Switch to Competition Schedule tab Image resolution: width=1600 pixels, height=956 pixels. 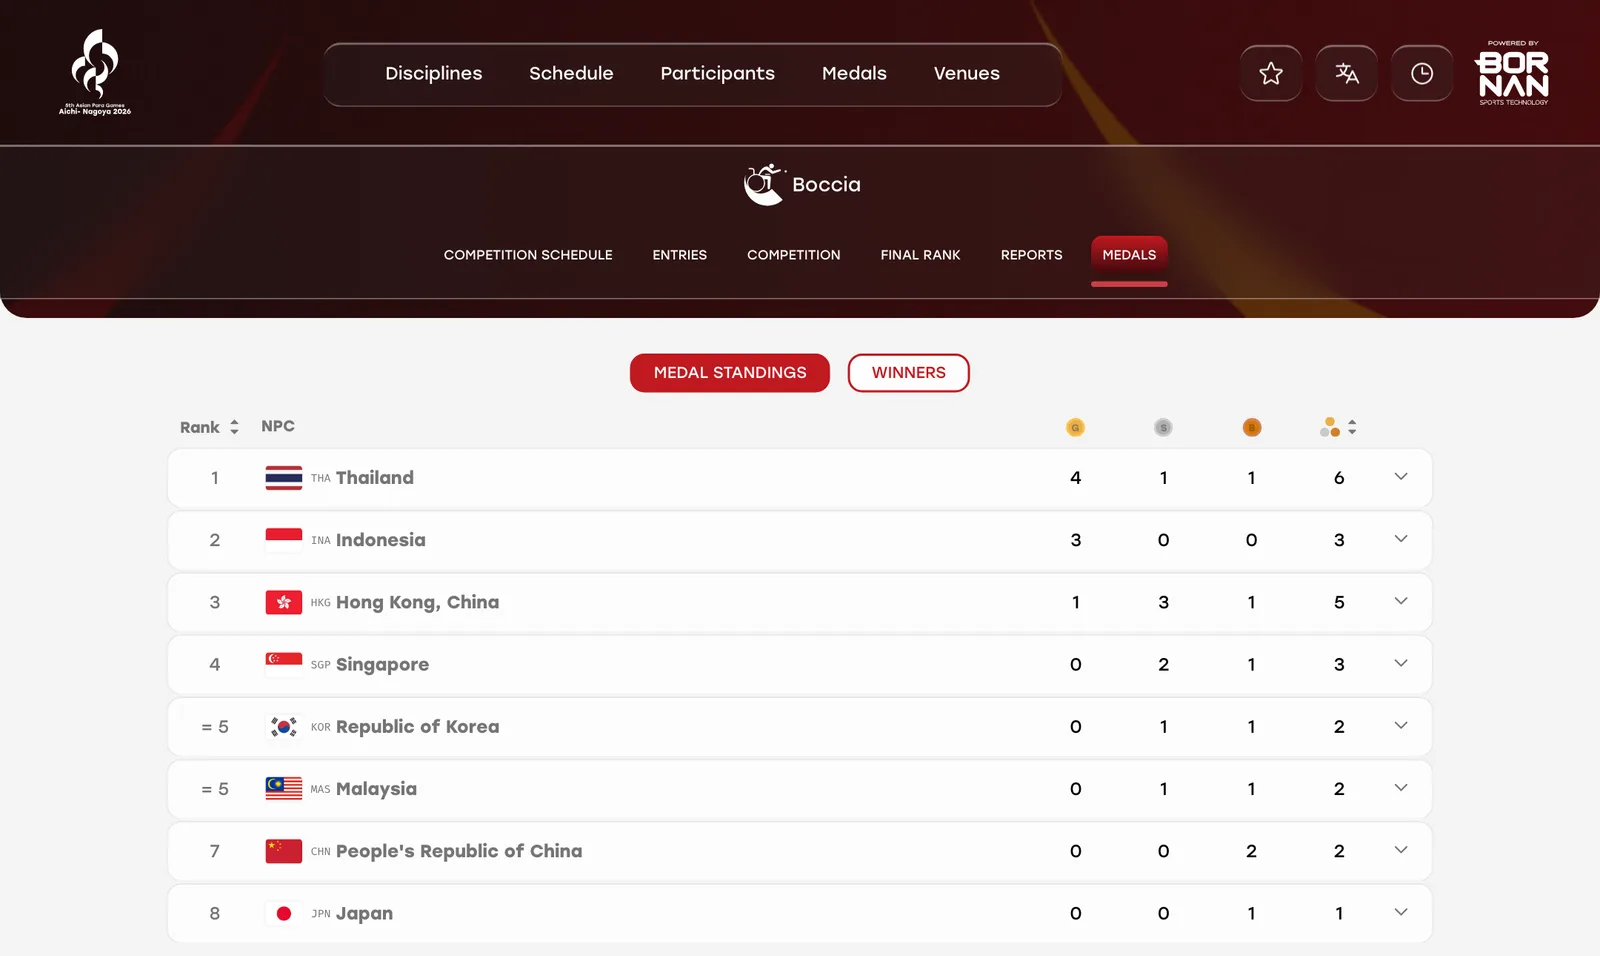(x=528, y=255)
